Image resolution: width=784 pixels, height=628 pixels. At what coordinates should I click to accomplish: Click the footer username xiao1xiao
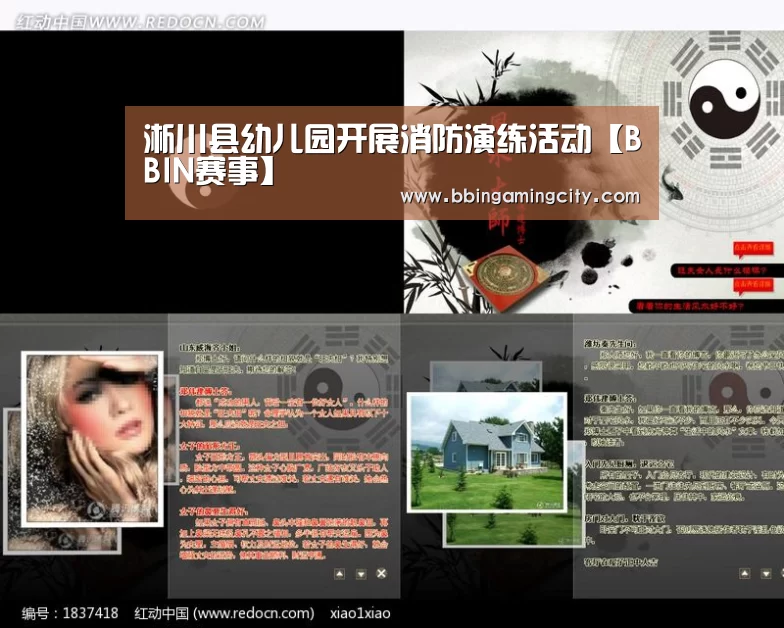point(360,613)
